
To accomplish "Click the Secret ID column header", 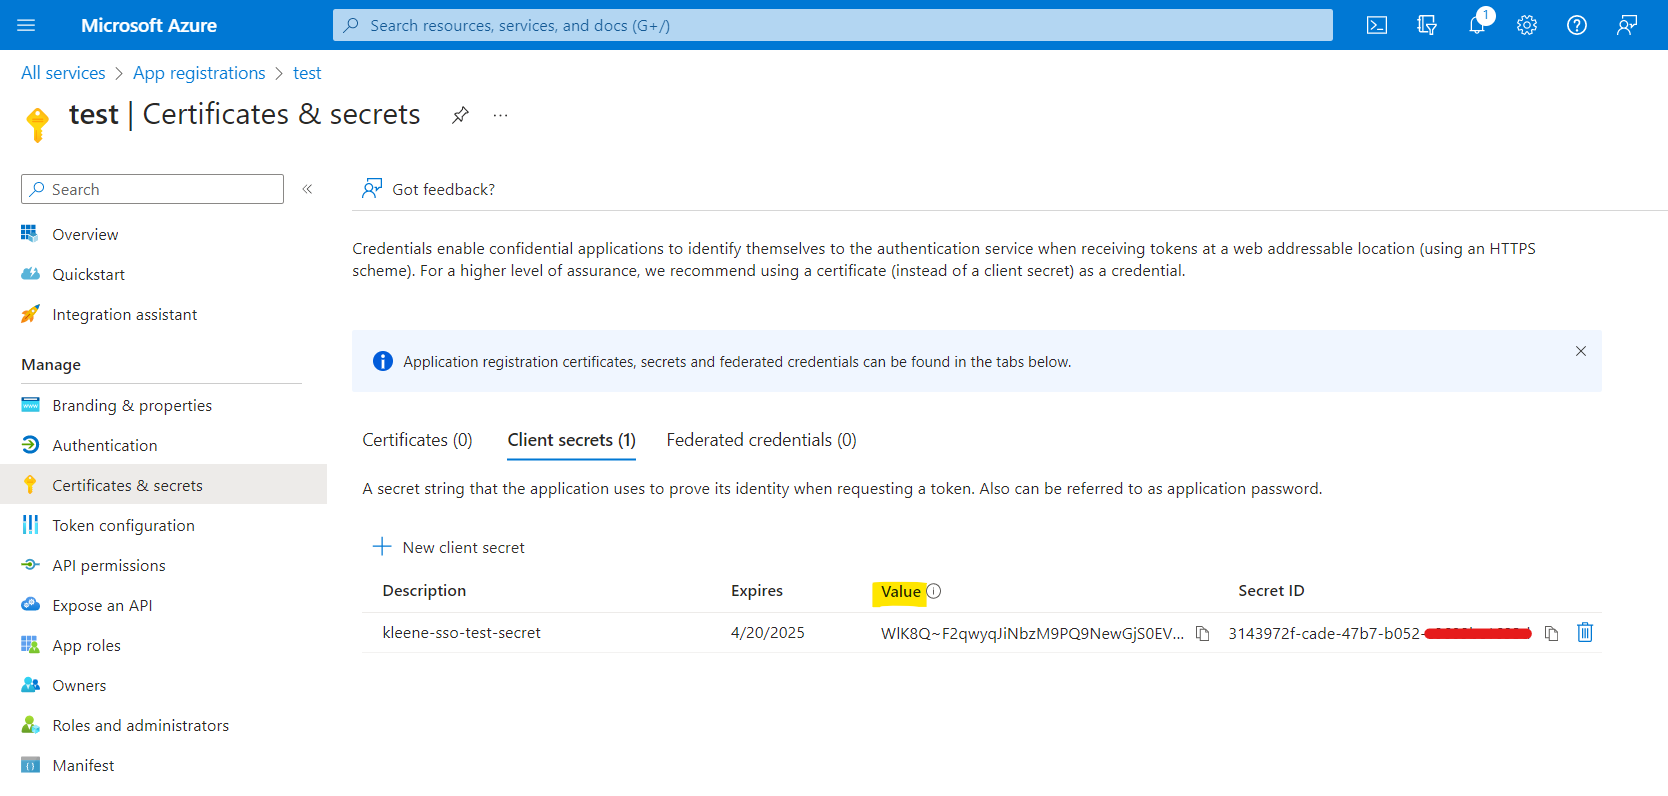I will (1271, 591).
